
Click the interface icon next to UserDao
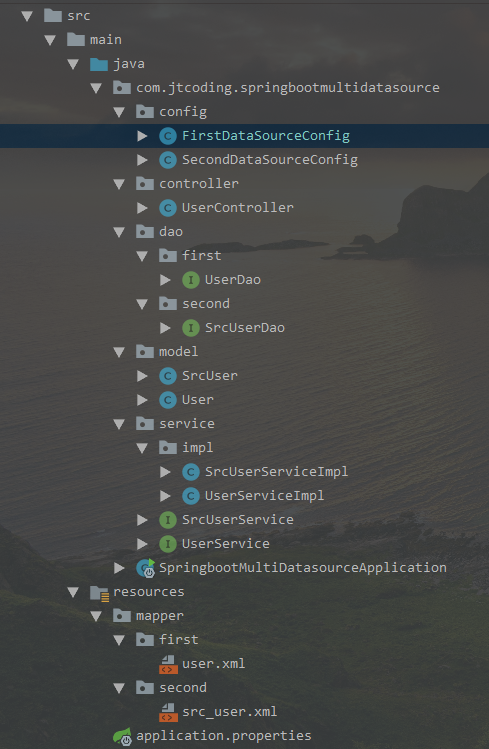pyautogui.click(x=191, y=280)
